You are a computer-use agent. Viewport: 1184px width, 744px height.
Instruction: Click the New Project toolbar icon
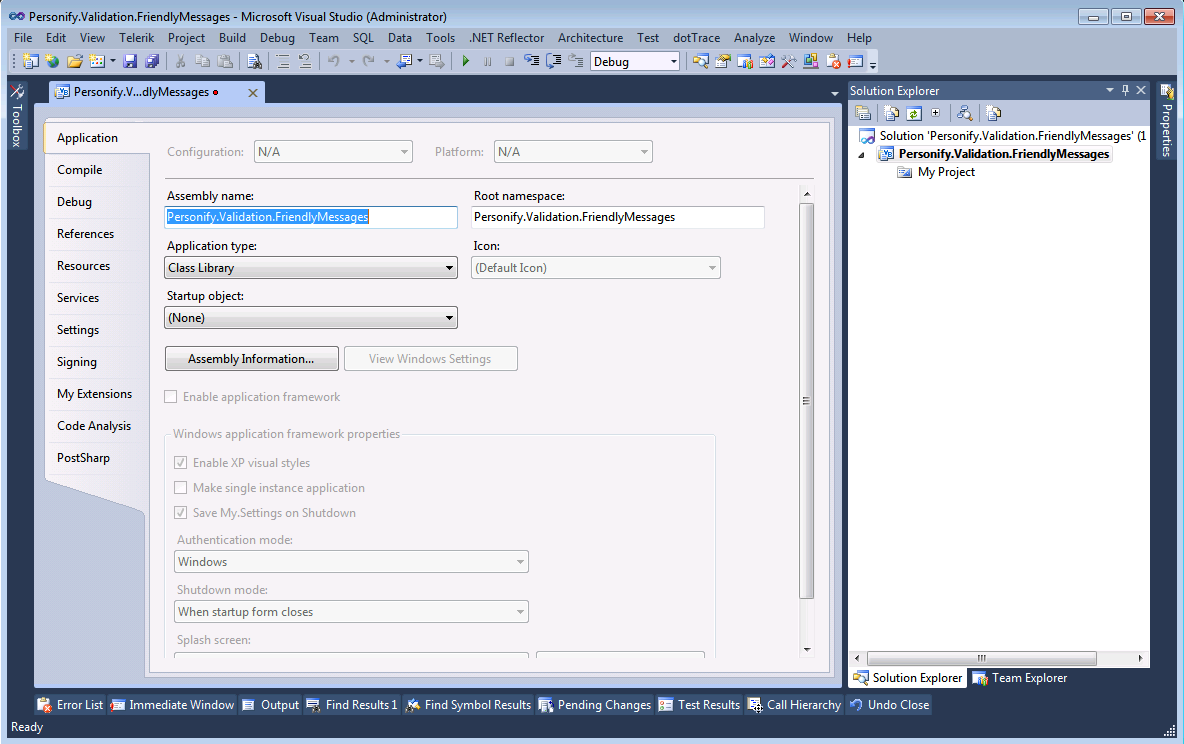coord(30,61)
